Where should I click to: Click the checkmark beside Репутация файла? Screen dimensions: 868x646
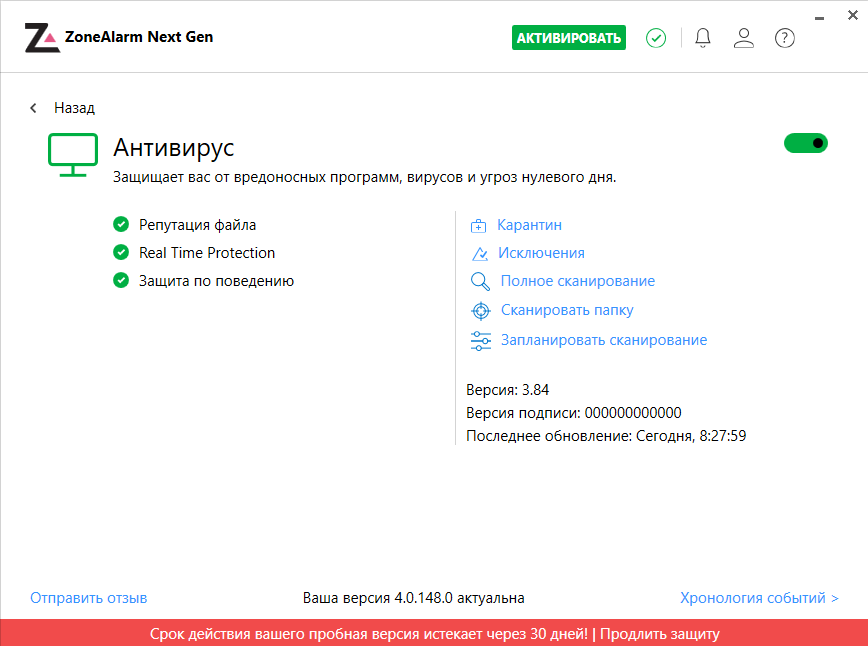click(x=121, y=224)
